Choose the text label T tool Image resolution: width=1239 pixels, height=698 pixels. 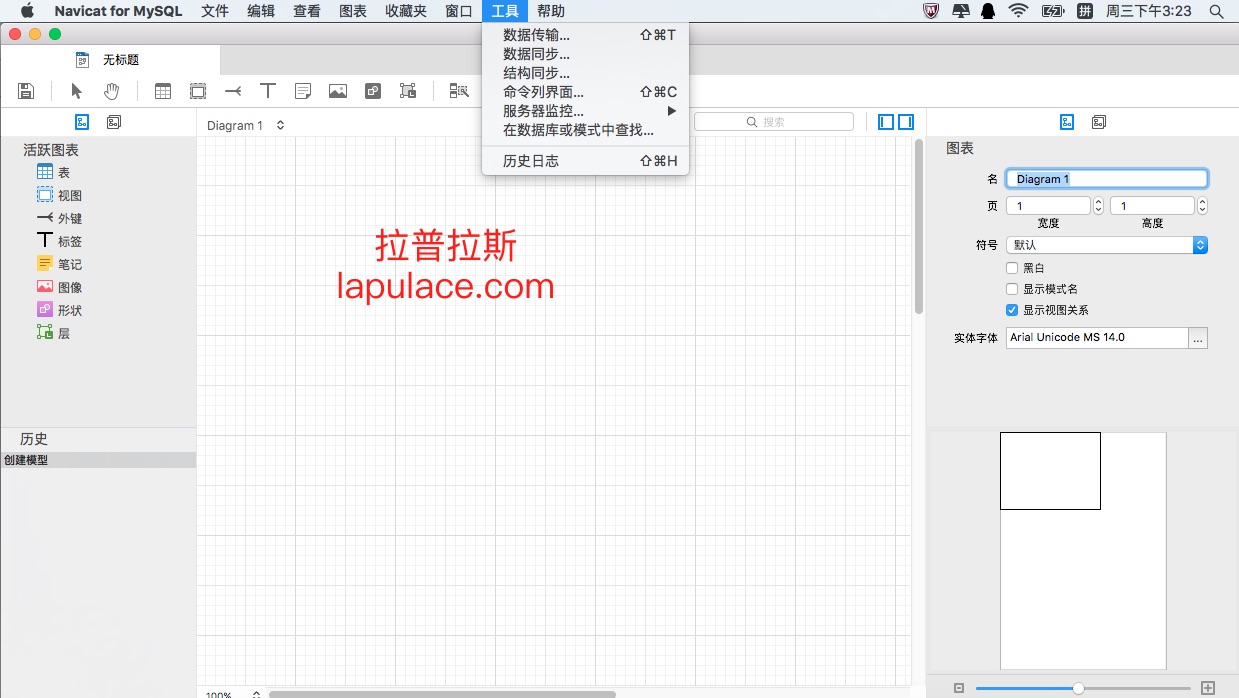(x=268, y=91)
